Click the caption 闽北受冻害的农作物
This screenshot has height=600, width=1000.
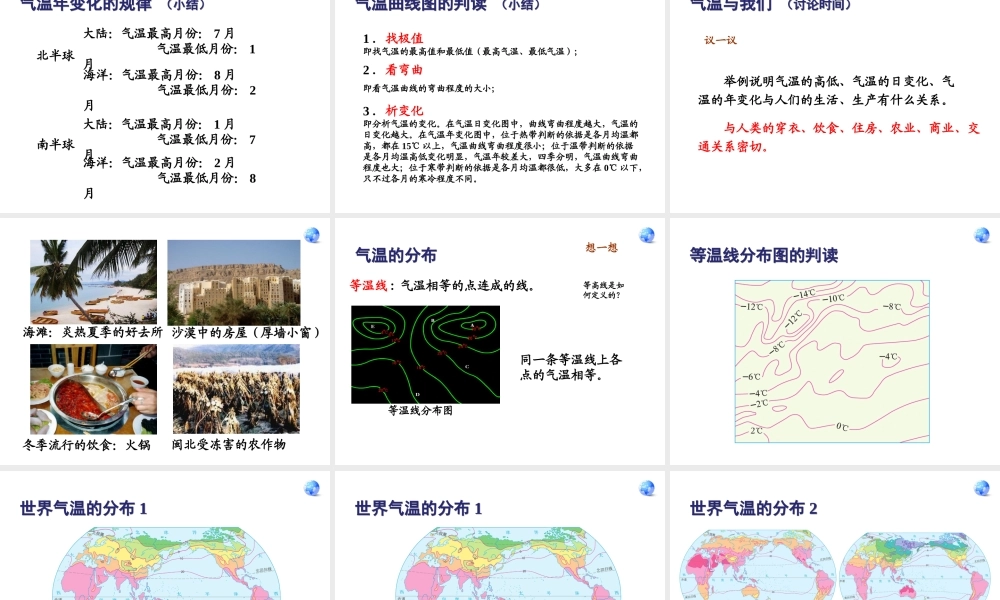tap(228, 444)
